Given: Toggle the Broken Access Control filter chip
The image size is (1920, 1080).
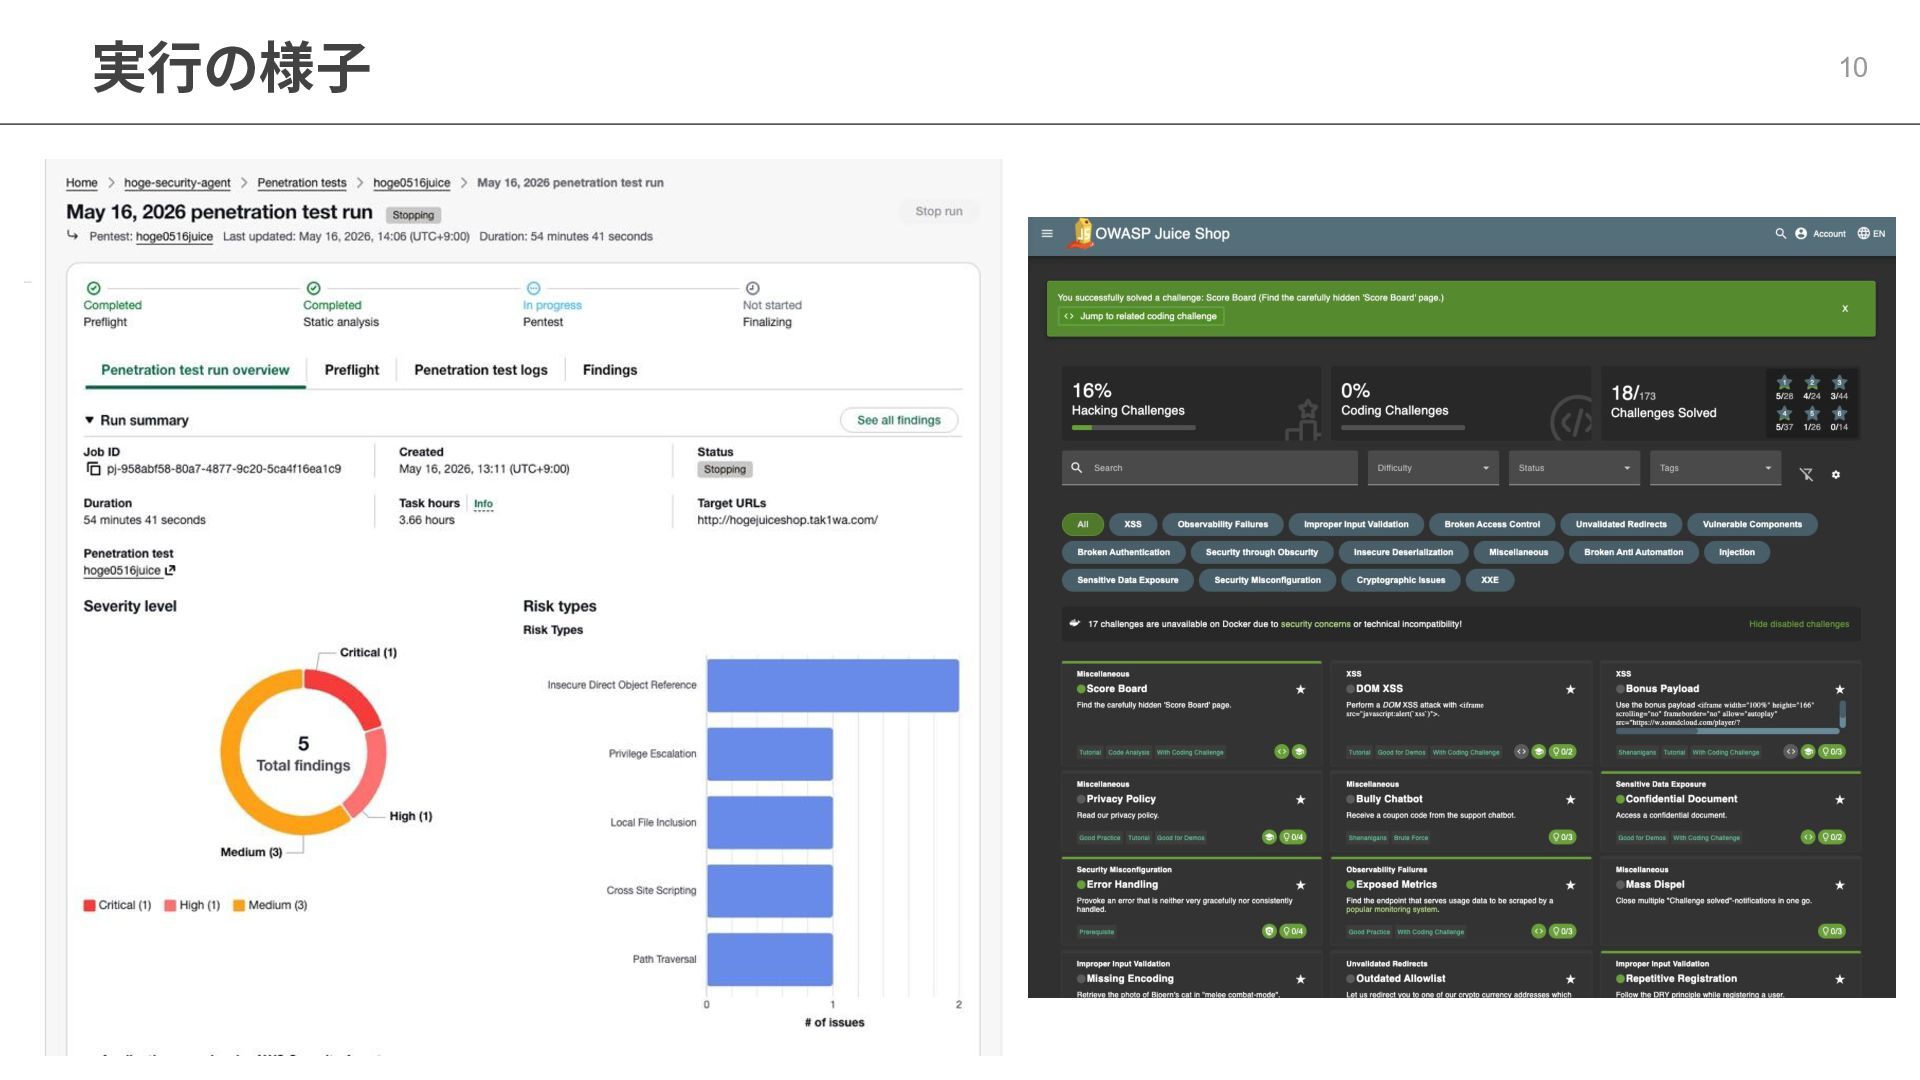Looking at the screenshot, I should pyautogui.click(x=1492, y=524).
